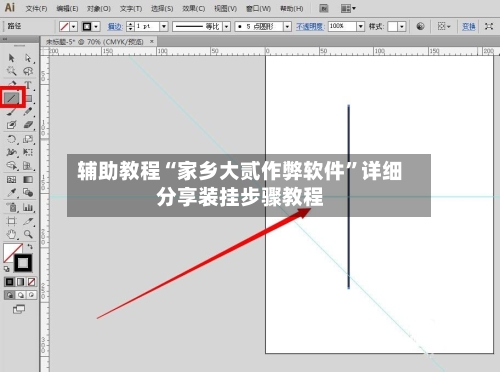
Task: Click the Isolate Selected Object icon
Action: [489, 26]
